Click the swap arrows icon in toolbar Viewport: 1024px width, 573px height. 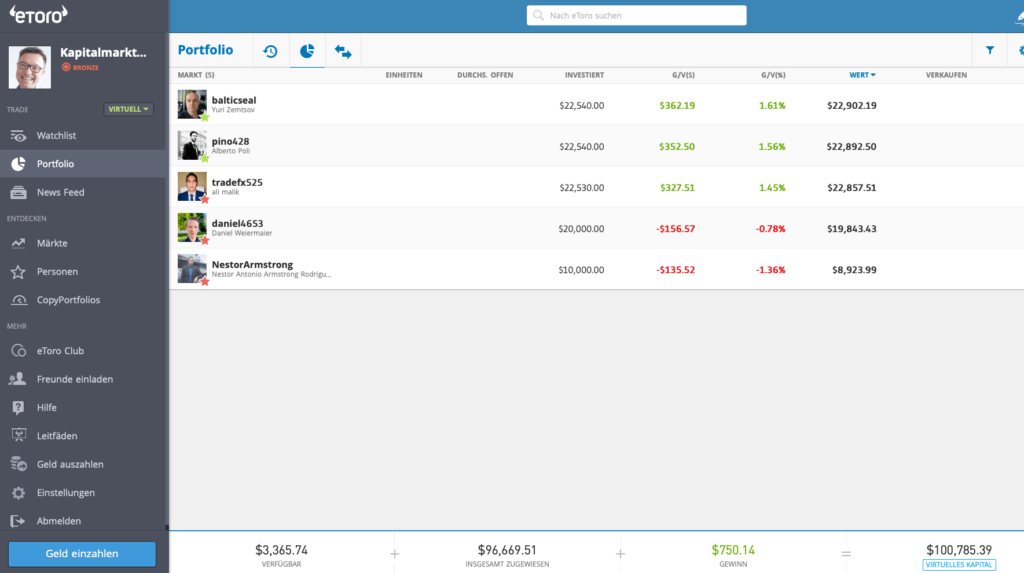coord(343,51)
